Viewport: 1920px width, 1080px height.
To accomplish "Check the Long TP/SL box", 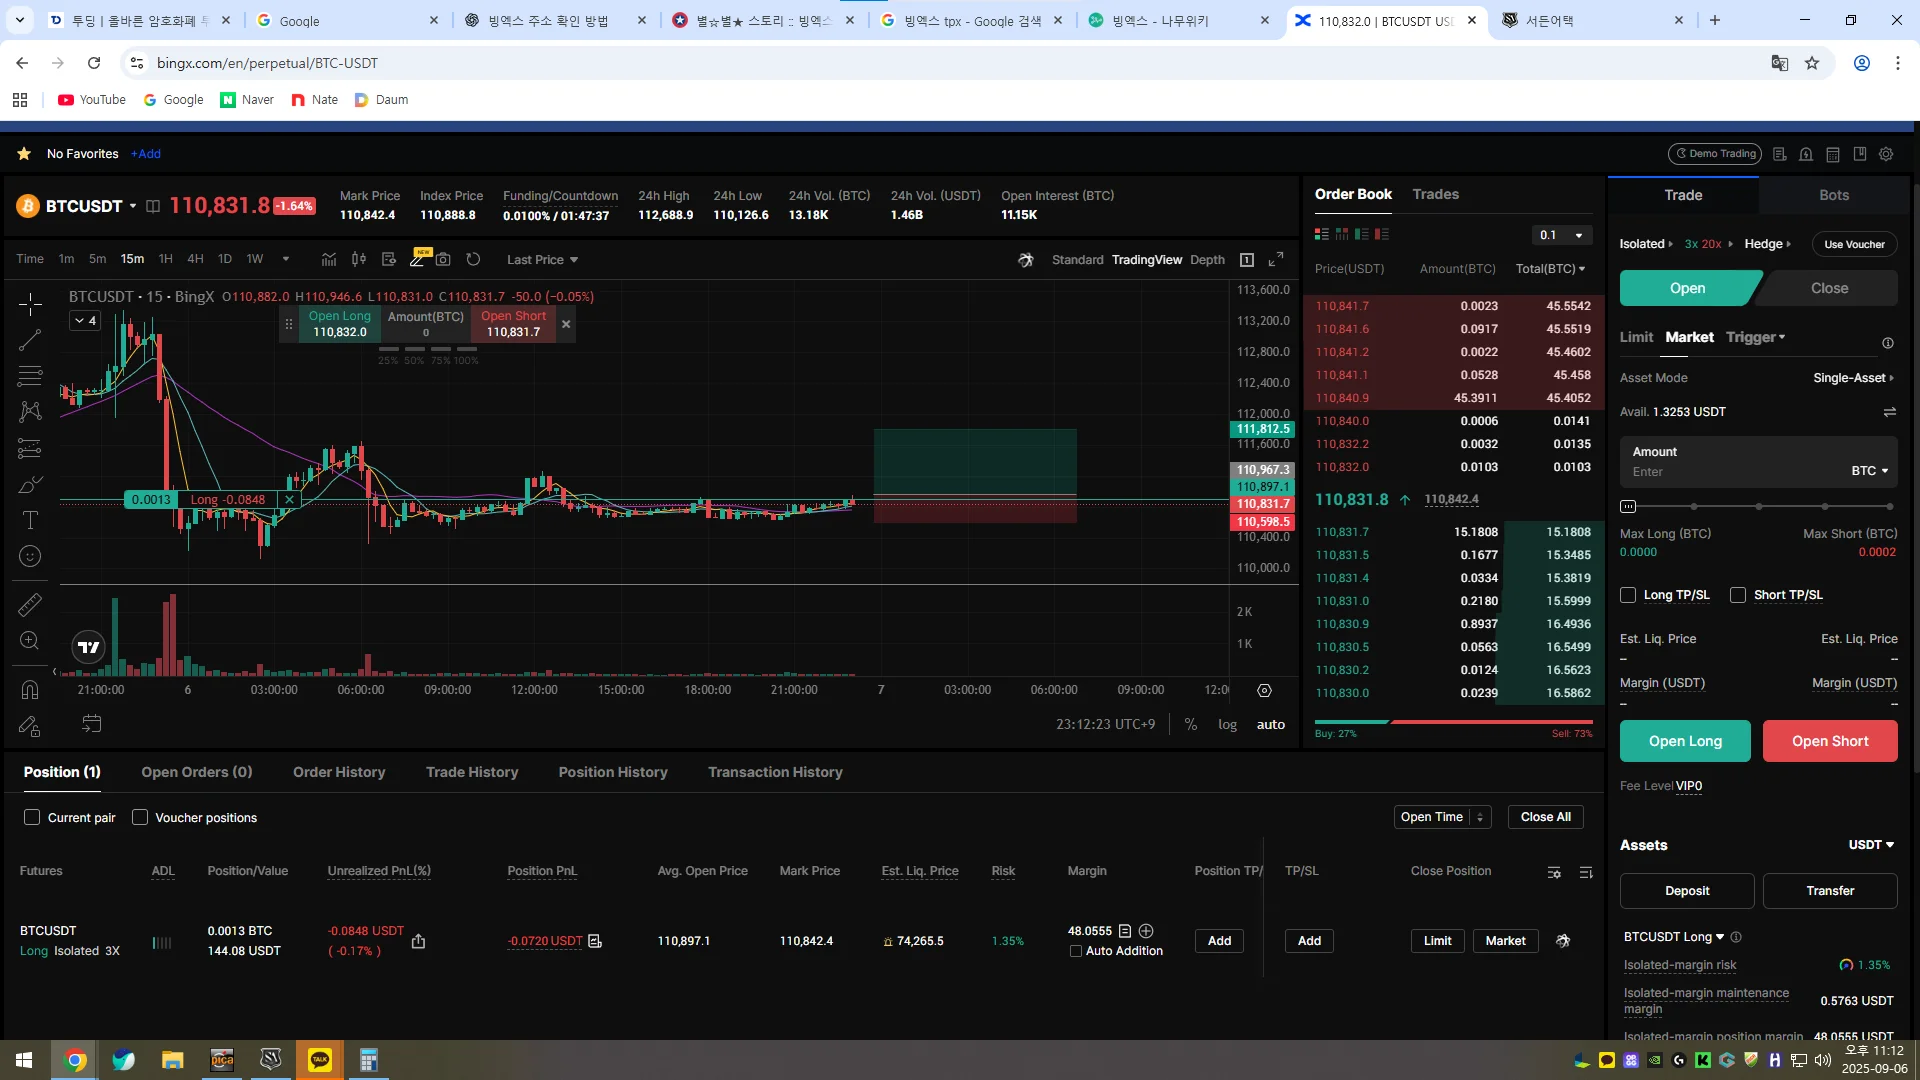I will 1628,595.
